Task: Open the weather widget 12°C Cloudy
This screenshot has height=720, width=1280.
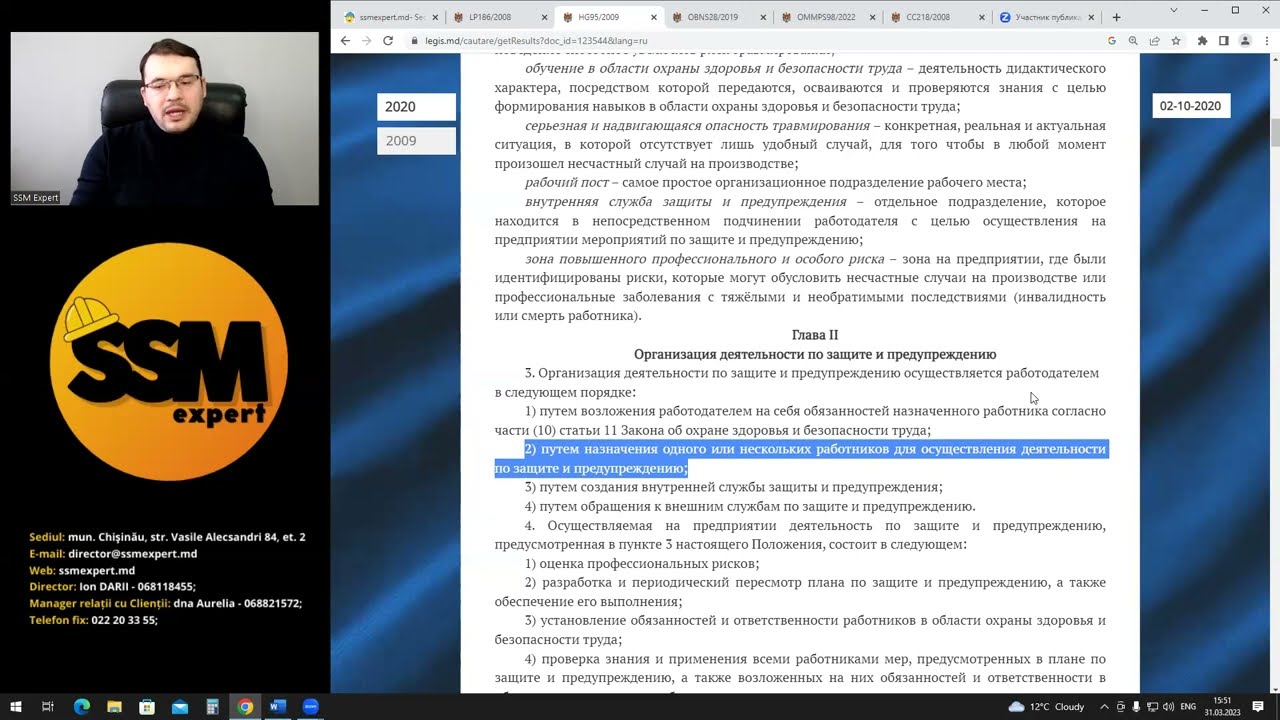Action: coord(1046,706)
